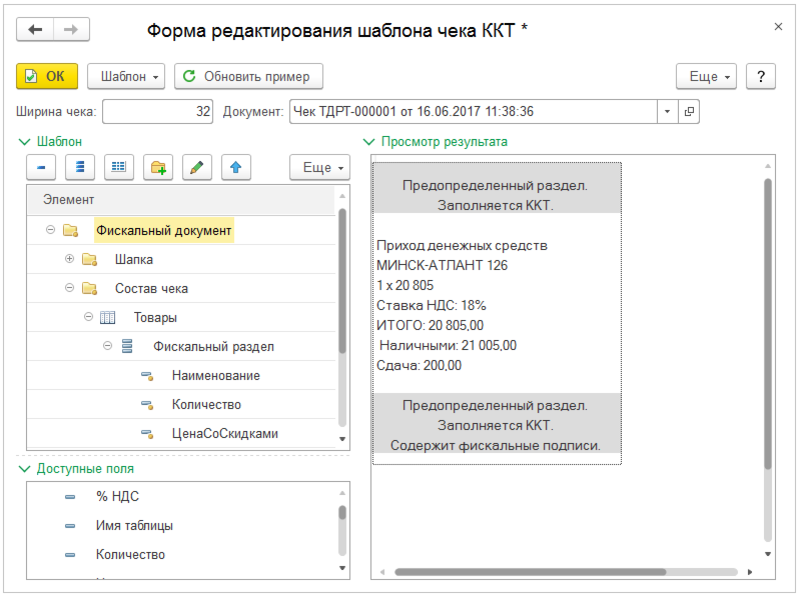Click the % НДС field icon

coord(70,497)
